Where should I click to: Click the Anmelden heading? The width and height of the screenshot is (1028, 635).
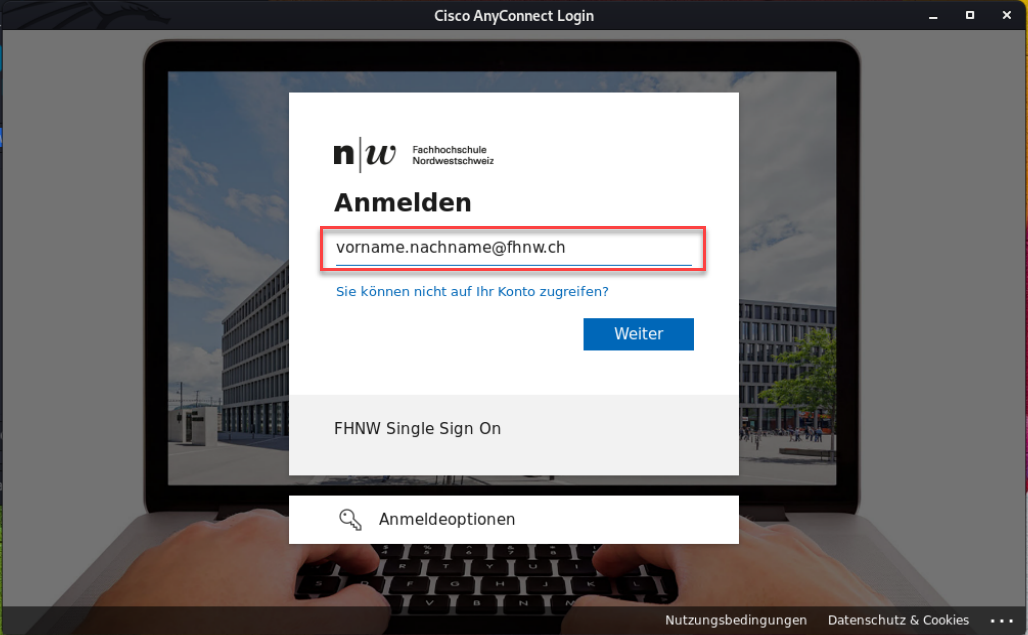[403, 202]
